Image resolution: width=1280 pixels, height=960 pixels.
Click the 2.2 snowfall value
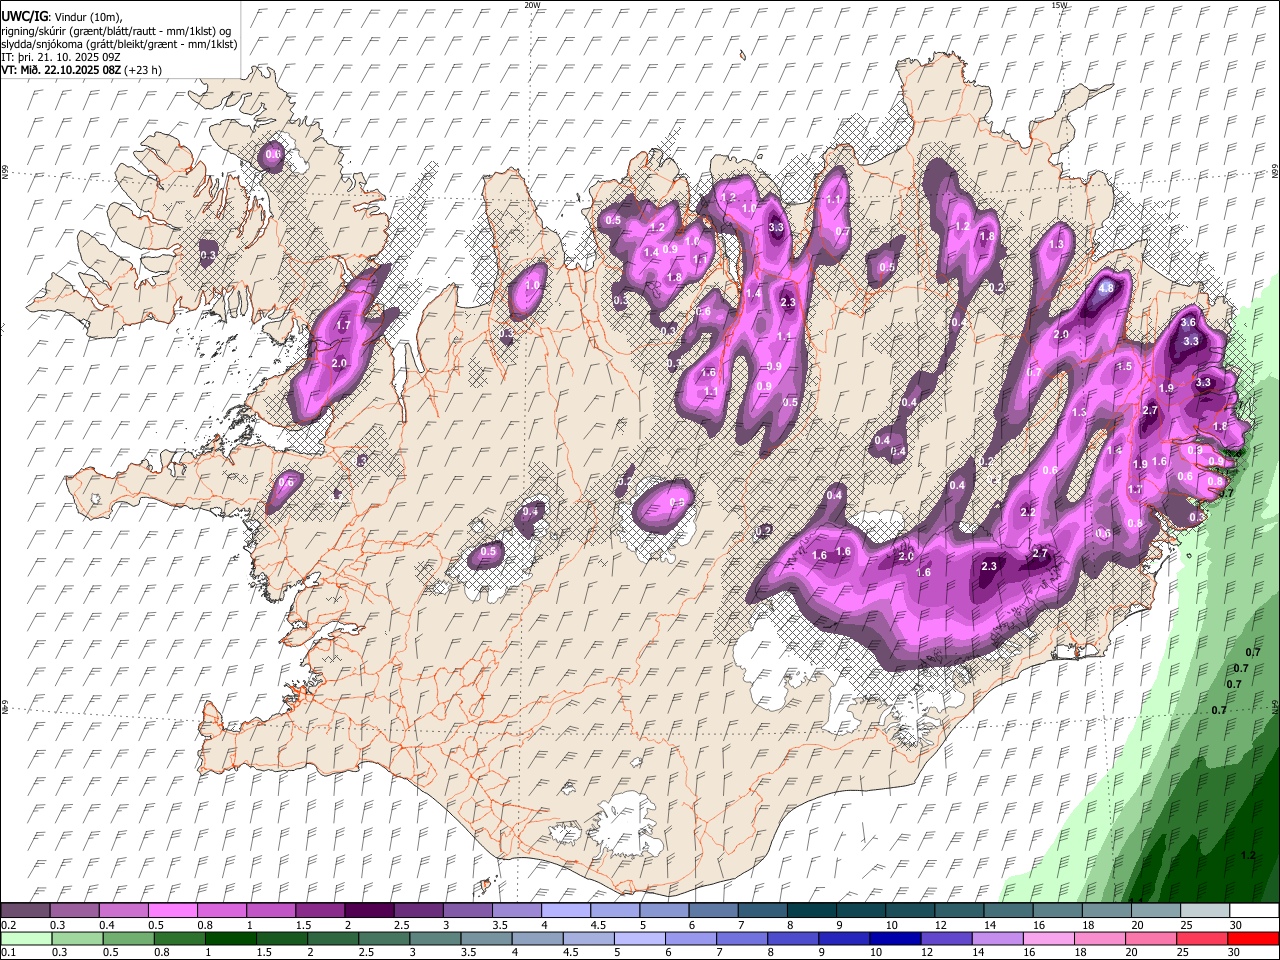coord(1028,512)
